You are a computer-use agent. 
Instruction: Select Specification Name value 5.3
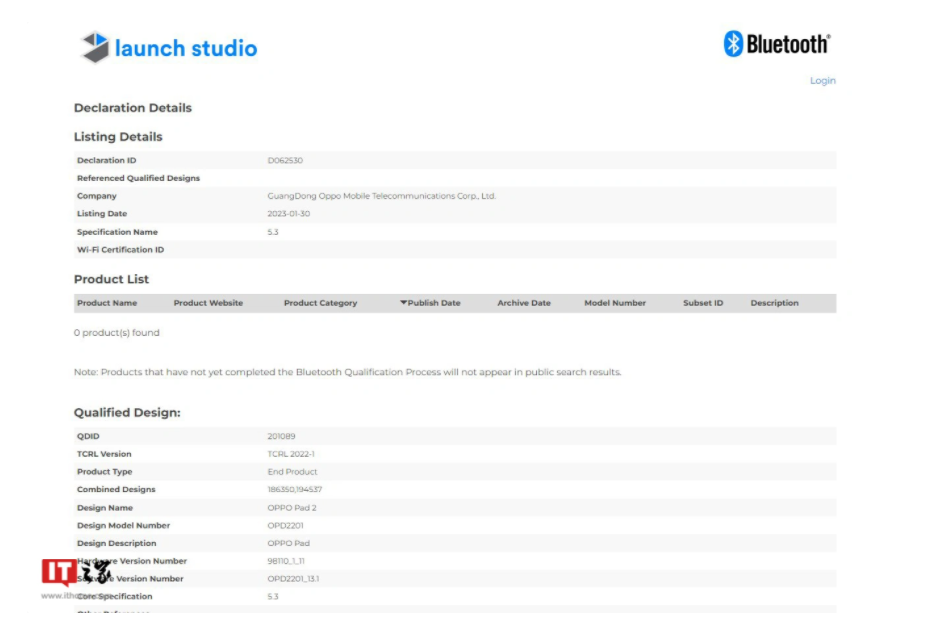click(x=273, y=232)
